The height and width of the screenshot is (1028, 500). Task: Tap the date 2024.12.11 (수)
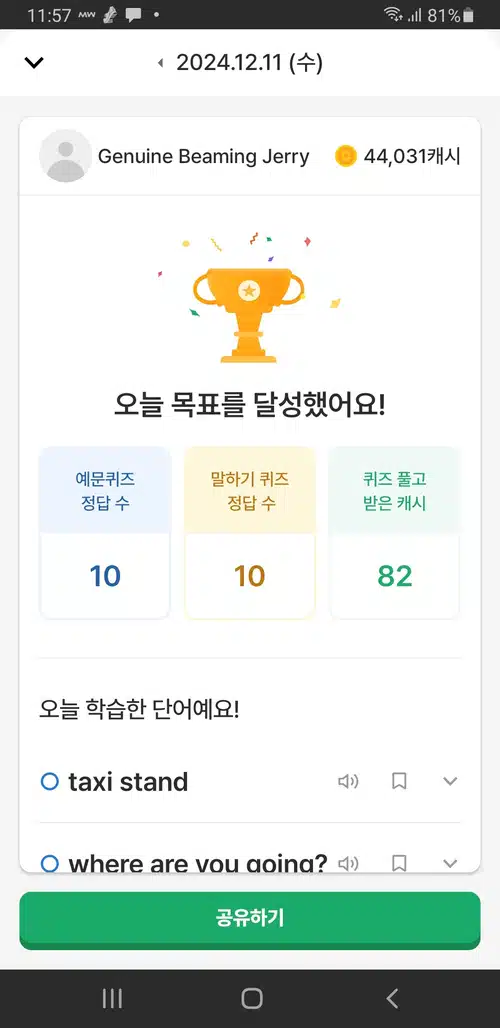click(x=250, y=63)
